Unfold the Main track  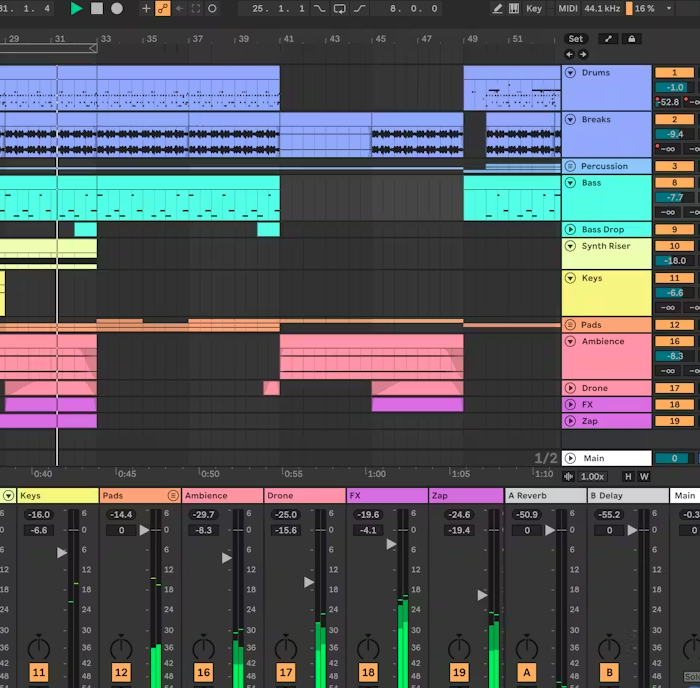tap(571, 459)
